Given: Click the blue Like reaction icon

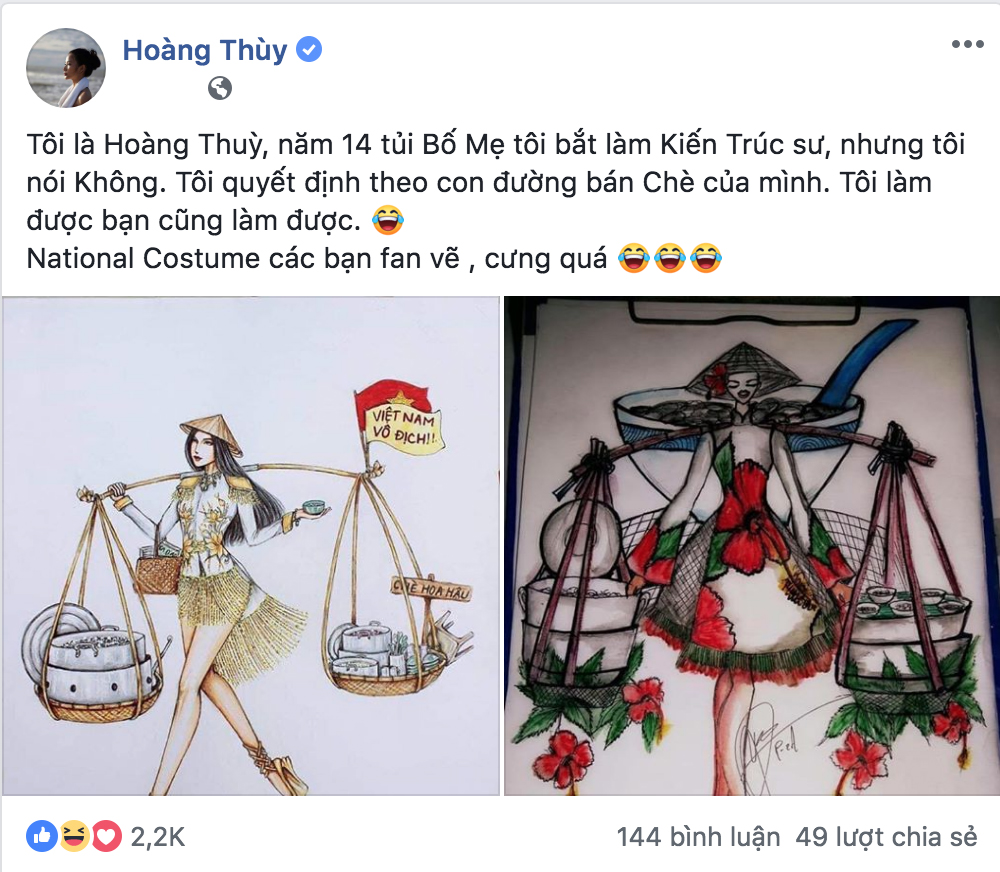Looking at the screenshot, I should [x=41, y=836].
